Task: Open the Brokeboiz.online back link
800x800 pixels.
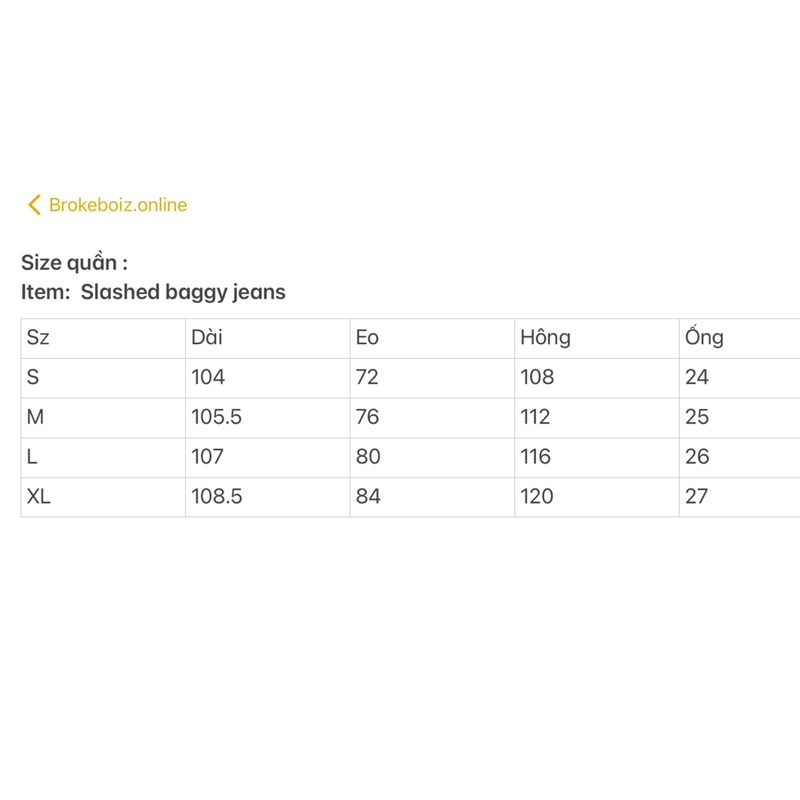Action: (x=117, y=205)
